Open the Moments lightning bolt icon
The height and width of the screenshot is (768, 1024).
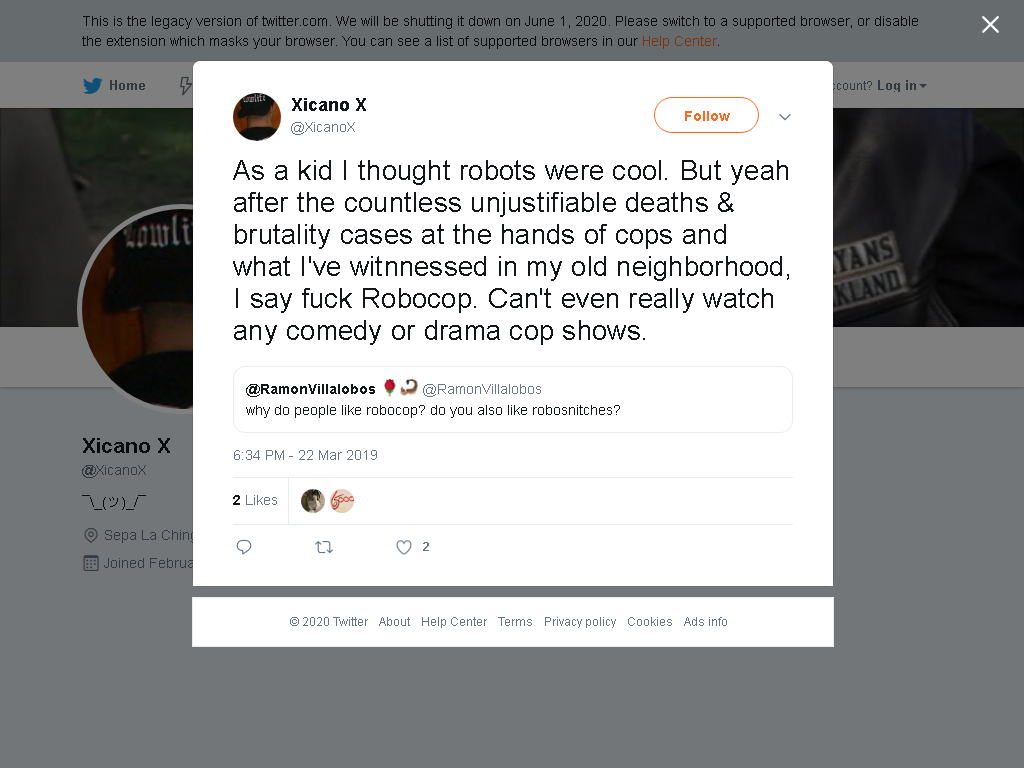186,86
